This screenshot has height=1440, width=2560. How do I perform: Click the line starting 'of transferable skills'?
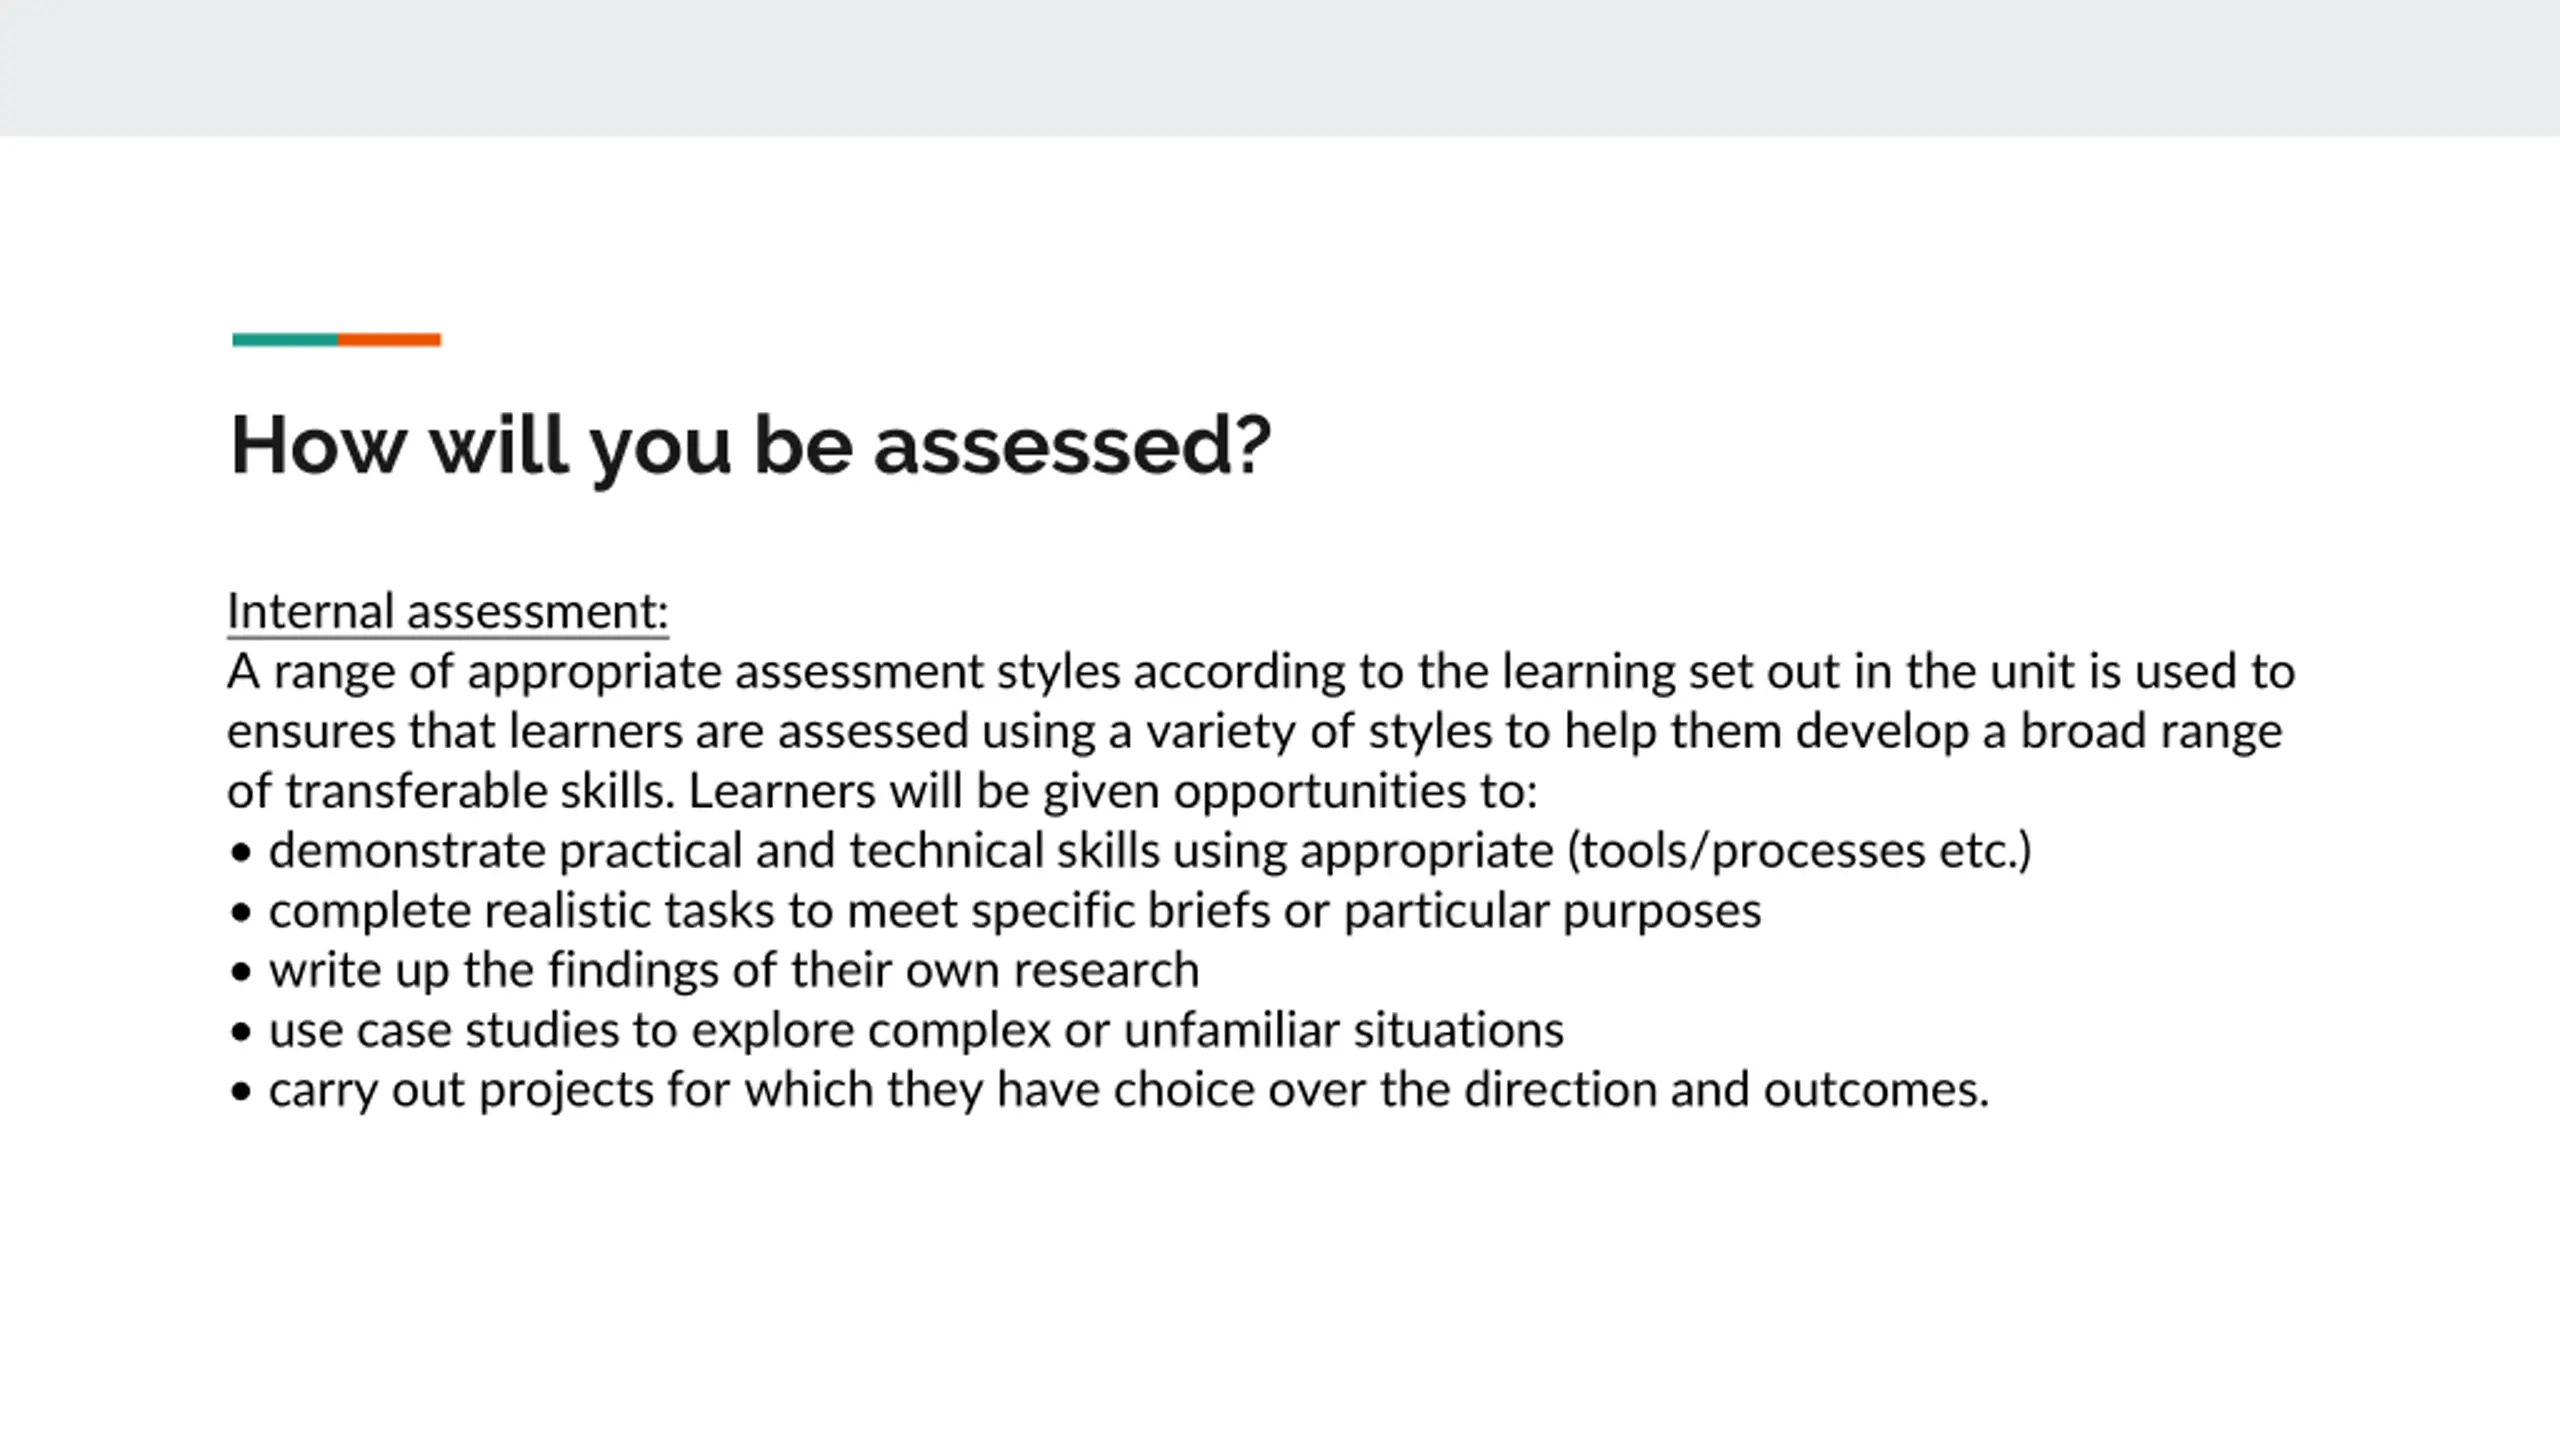[882, 792]
